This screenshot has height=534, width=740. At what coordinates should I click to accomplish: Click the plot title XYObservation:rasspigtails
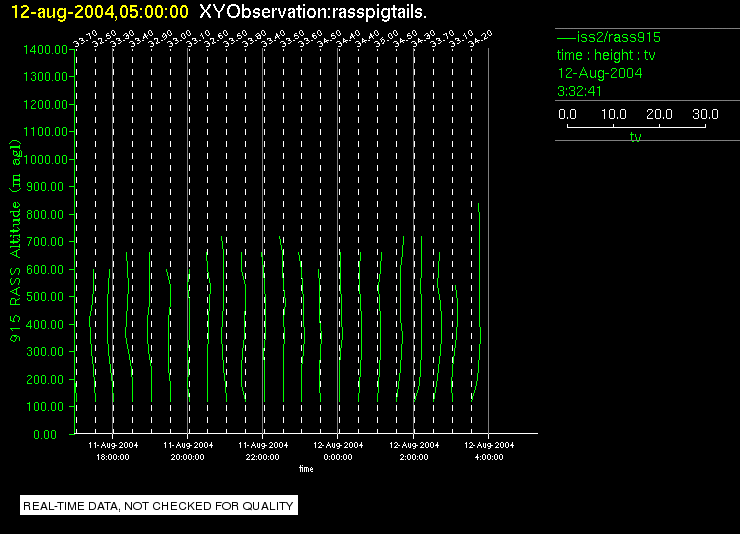click(313, 12)
